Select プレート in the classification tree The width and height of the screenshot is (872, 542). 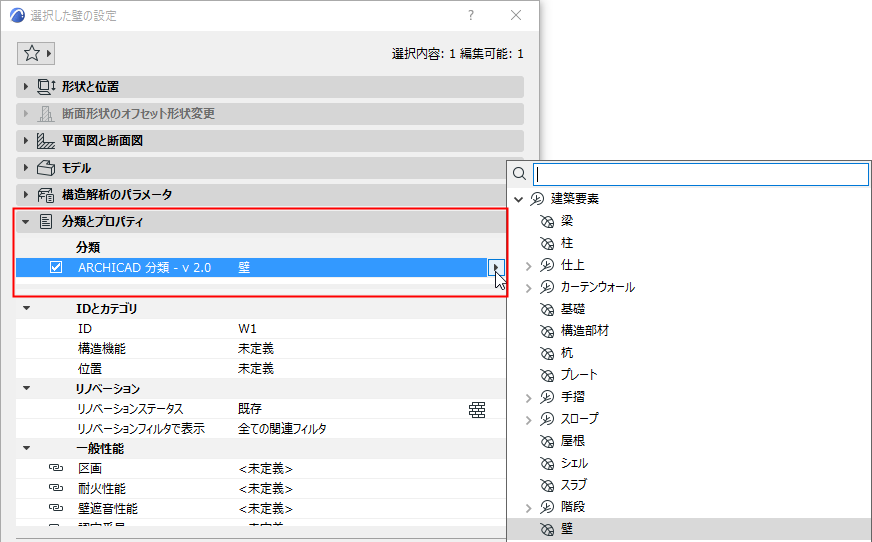pyautogui.click(x=579, y=375)
